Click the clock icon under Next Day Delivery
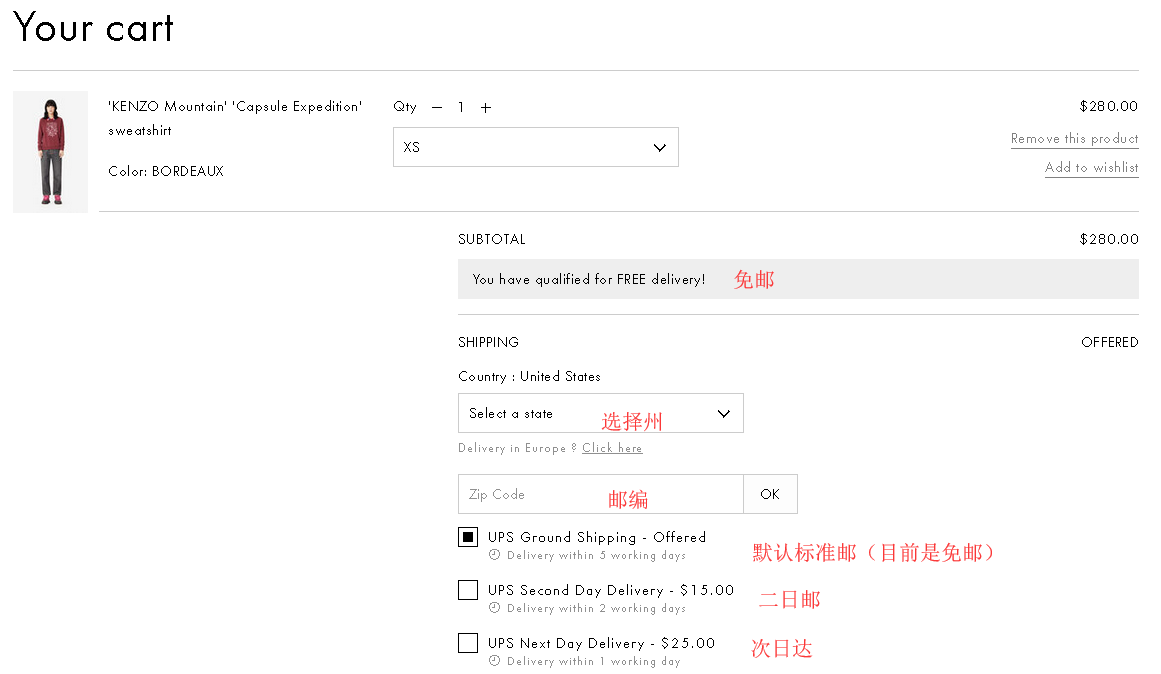 point(494,661)
